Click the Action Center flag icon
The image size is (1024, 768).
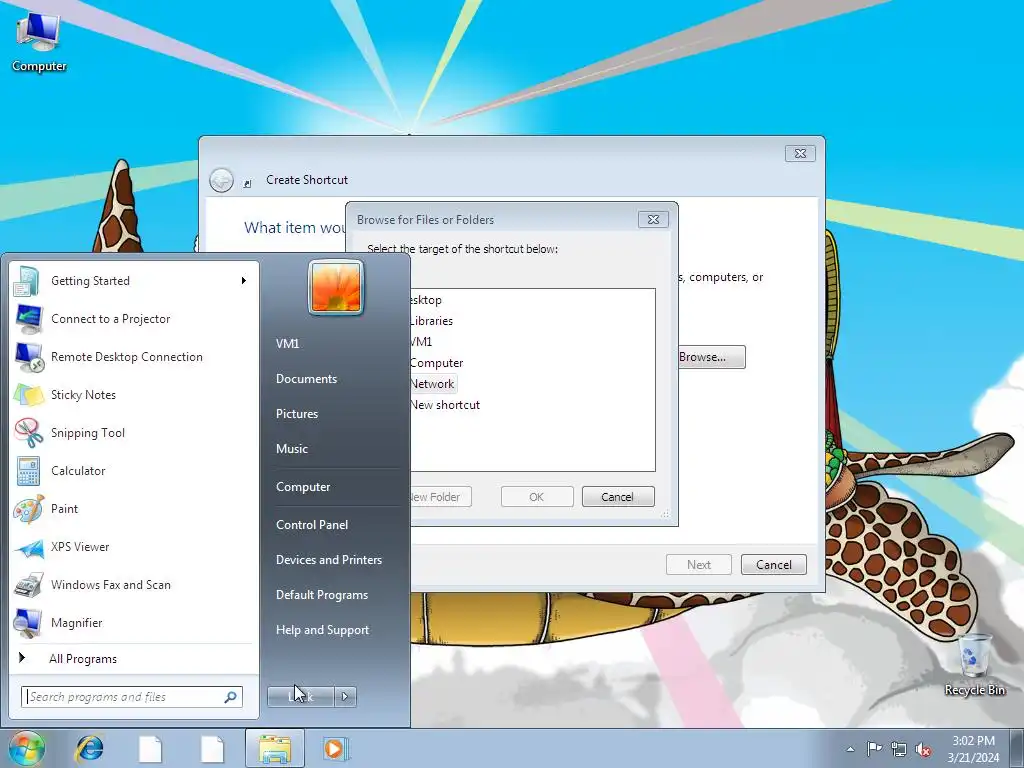tap(874, 748)
